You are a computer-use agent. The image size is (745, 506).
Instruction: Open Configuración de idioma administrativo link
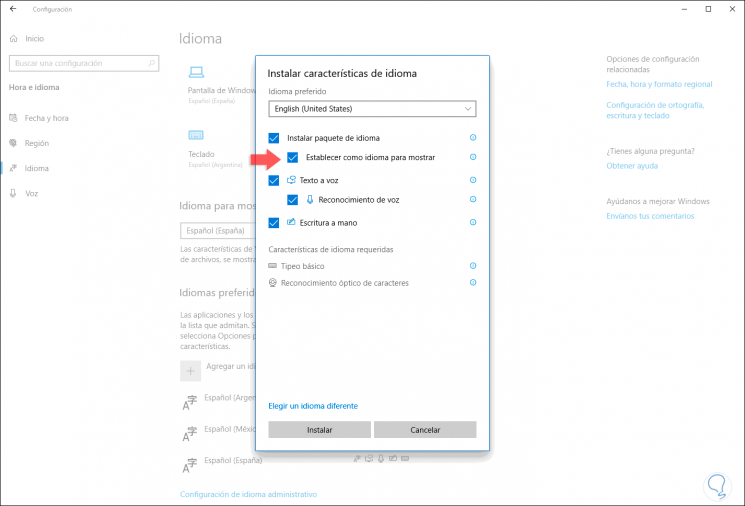(x=248, y=494)
